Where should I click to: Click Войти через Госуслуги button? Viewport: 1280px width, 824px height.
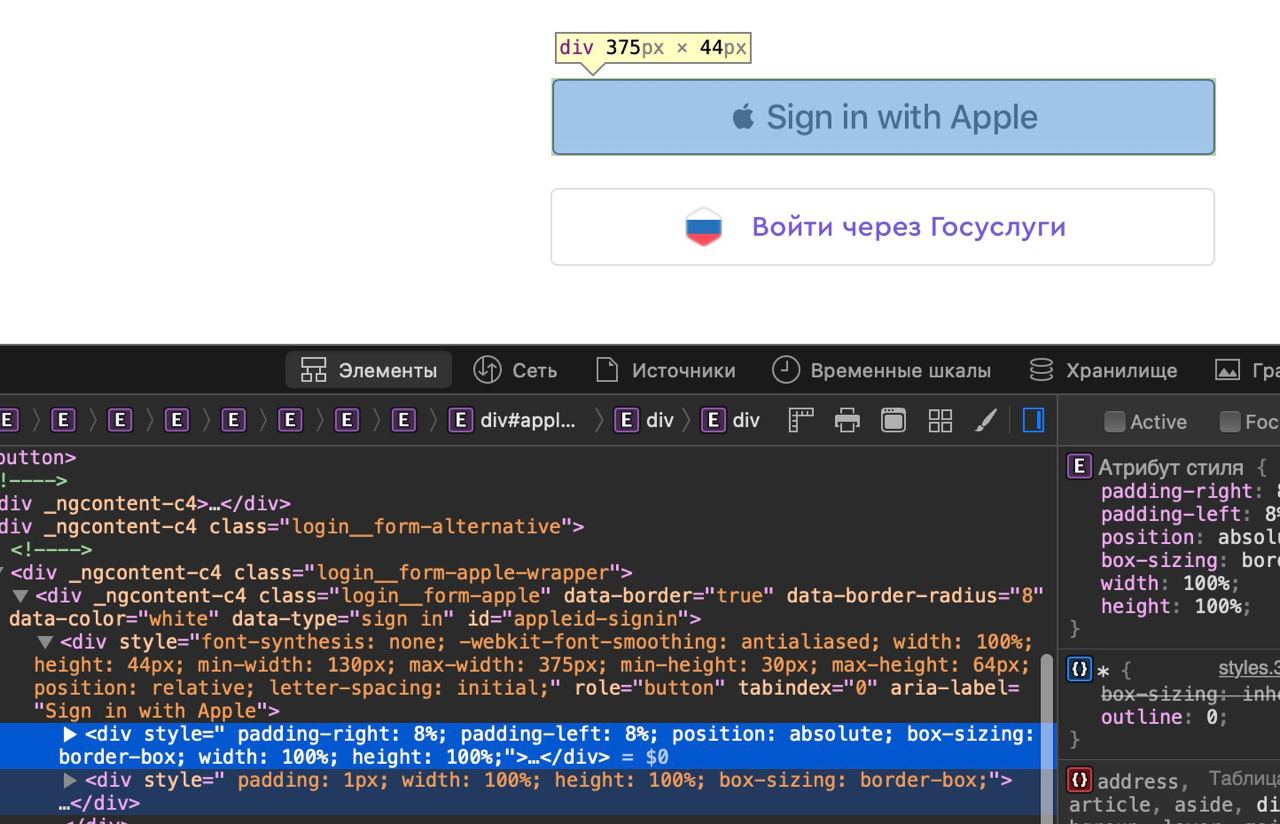point(883,227)
